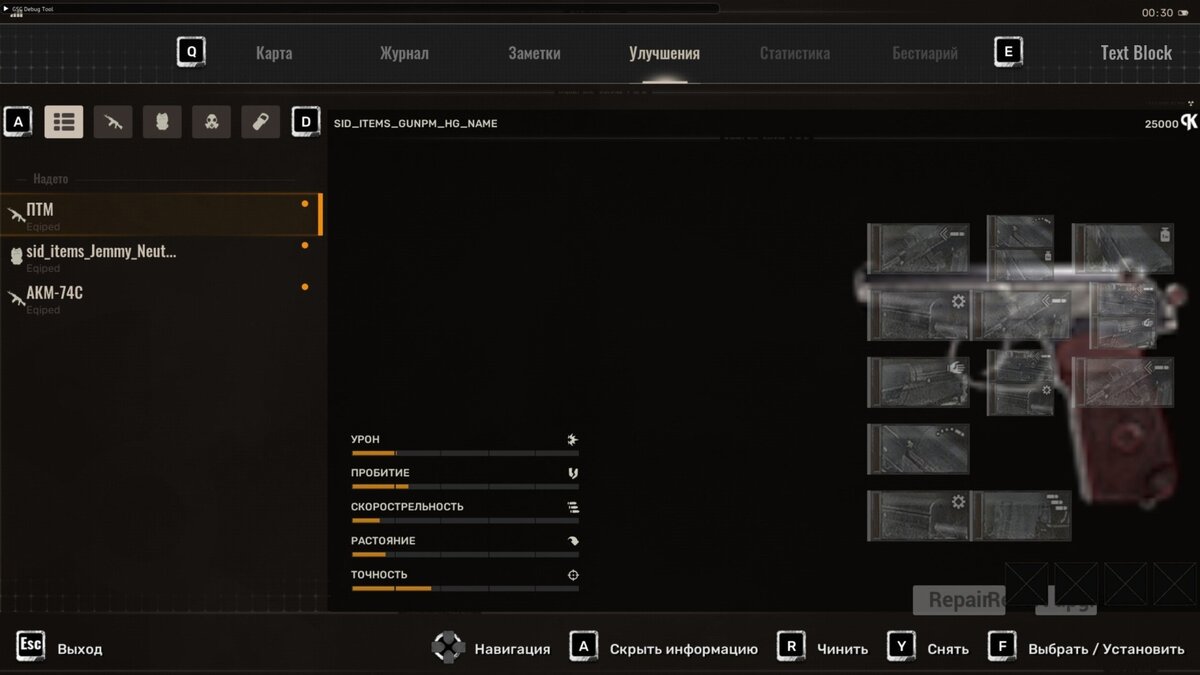Filter by attachments magazine-shaped icon
Screen dimensions: 1200x675
(260, 122)
